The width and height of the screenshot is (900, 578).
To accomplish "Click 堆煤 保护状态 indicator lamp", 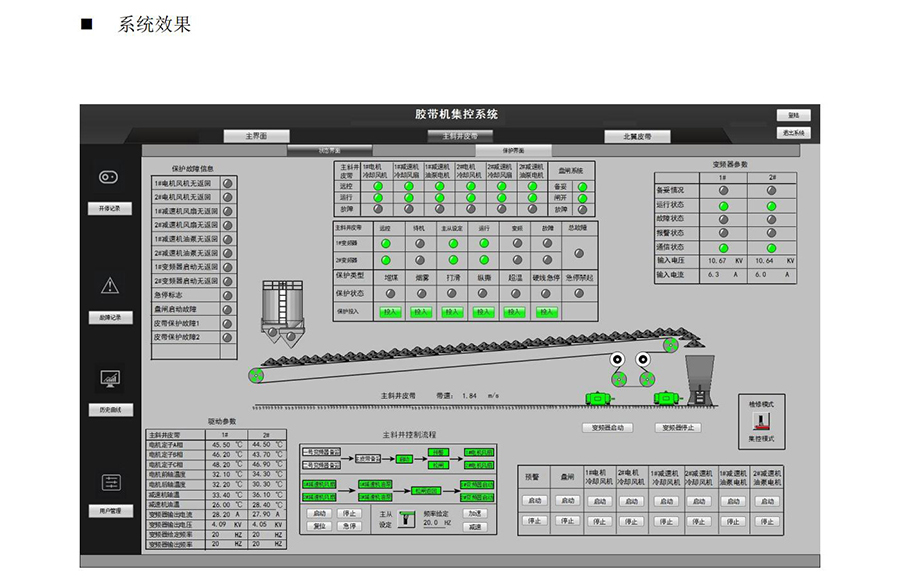I will click(390, 293).
